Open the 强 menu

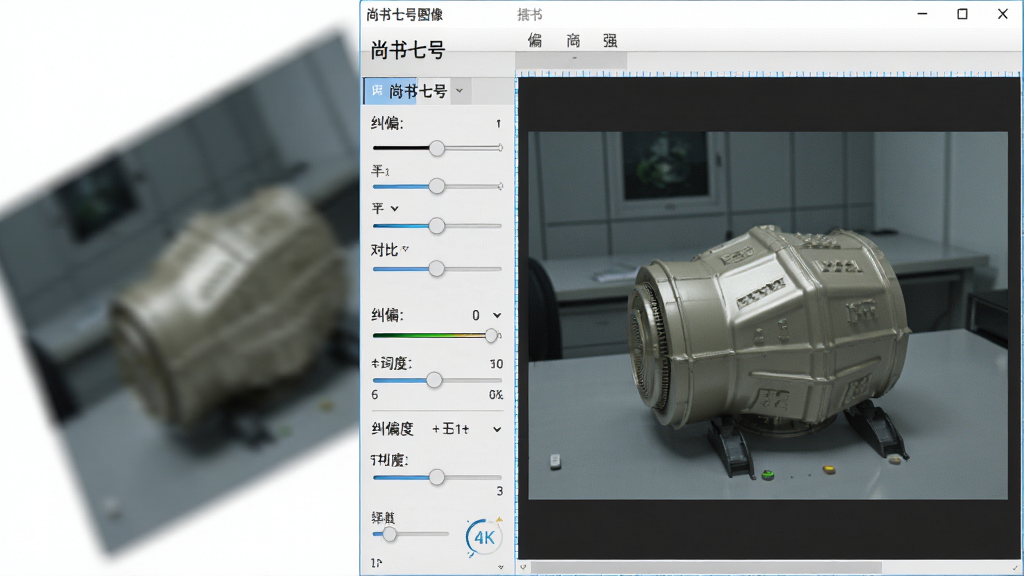pyautogui.click(x=610, y=40)
